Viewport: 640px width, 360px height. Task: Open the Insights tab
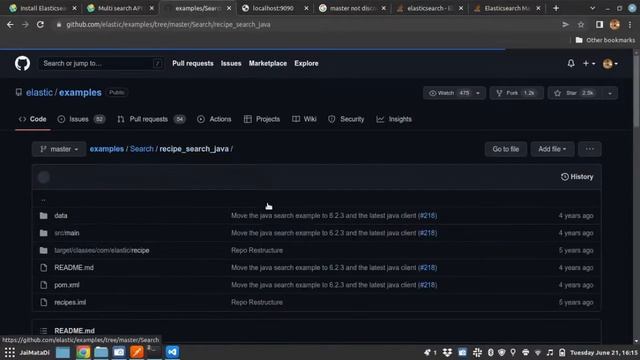pyautogui.click(x=394, y=119)
